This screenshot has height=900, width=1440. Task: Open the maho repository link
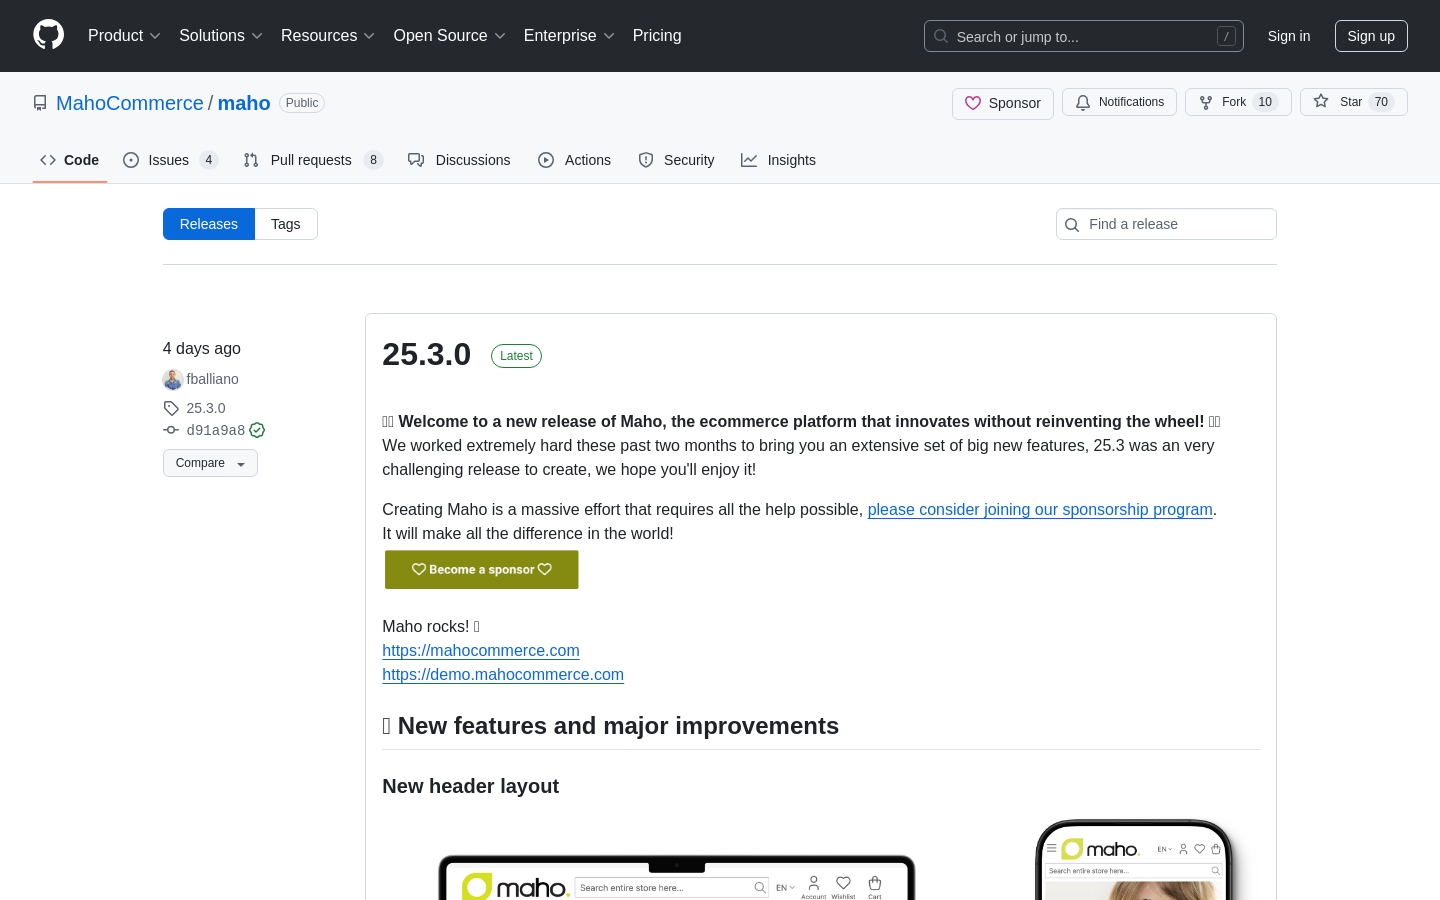pyautogui.click(x=244, y=103)
